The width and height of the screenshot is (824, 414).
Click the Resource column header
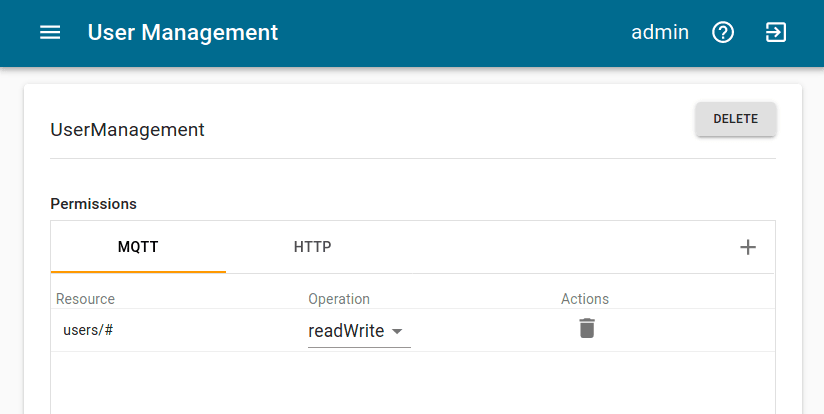pyautogui.click(x=85, y=299)
